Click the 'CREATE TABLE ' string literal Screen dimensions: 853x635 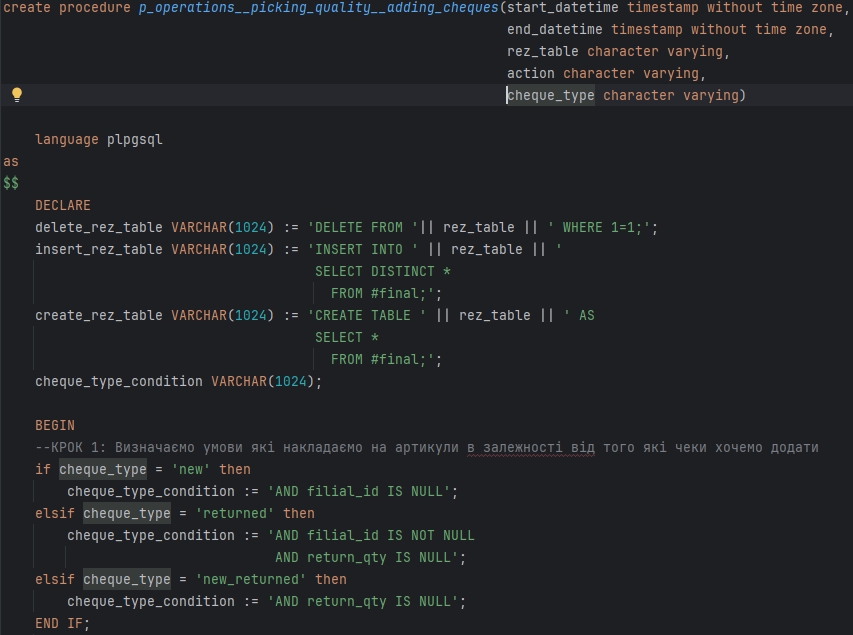tap(367, 315)
